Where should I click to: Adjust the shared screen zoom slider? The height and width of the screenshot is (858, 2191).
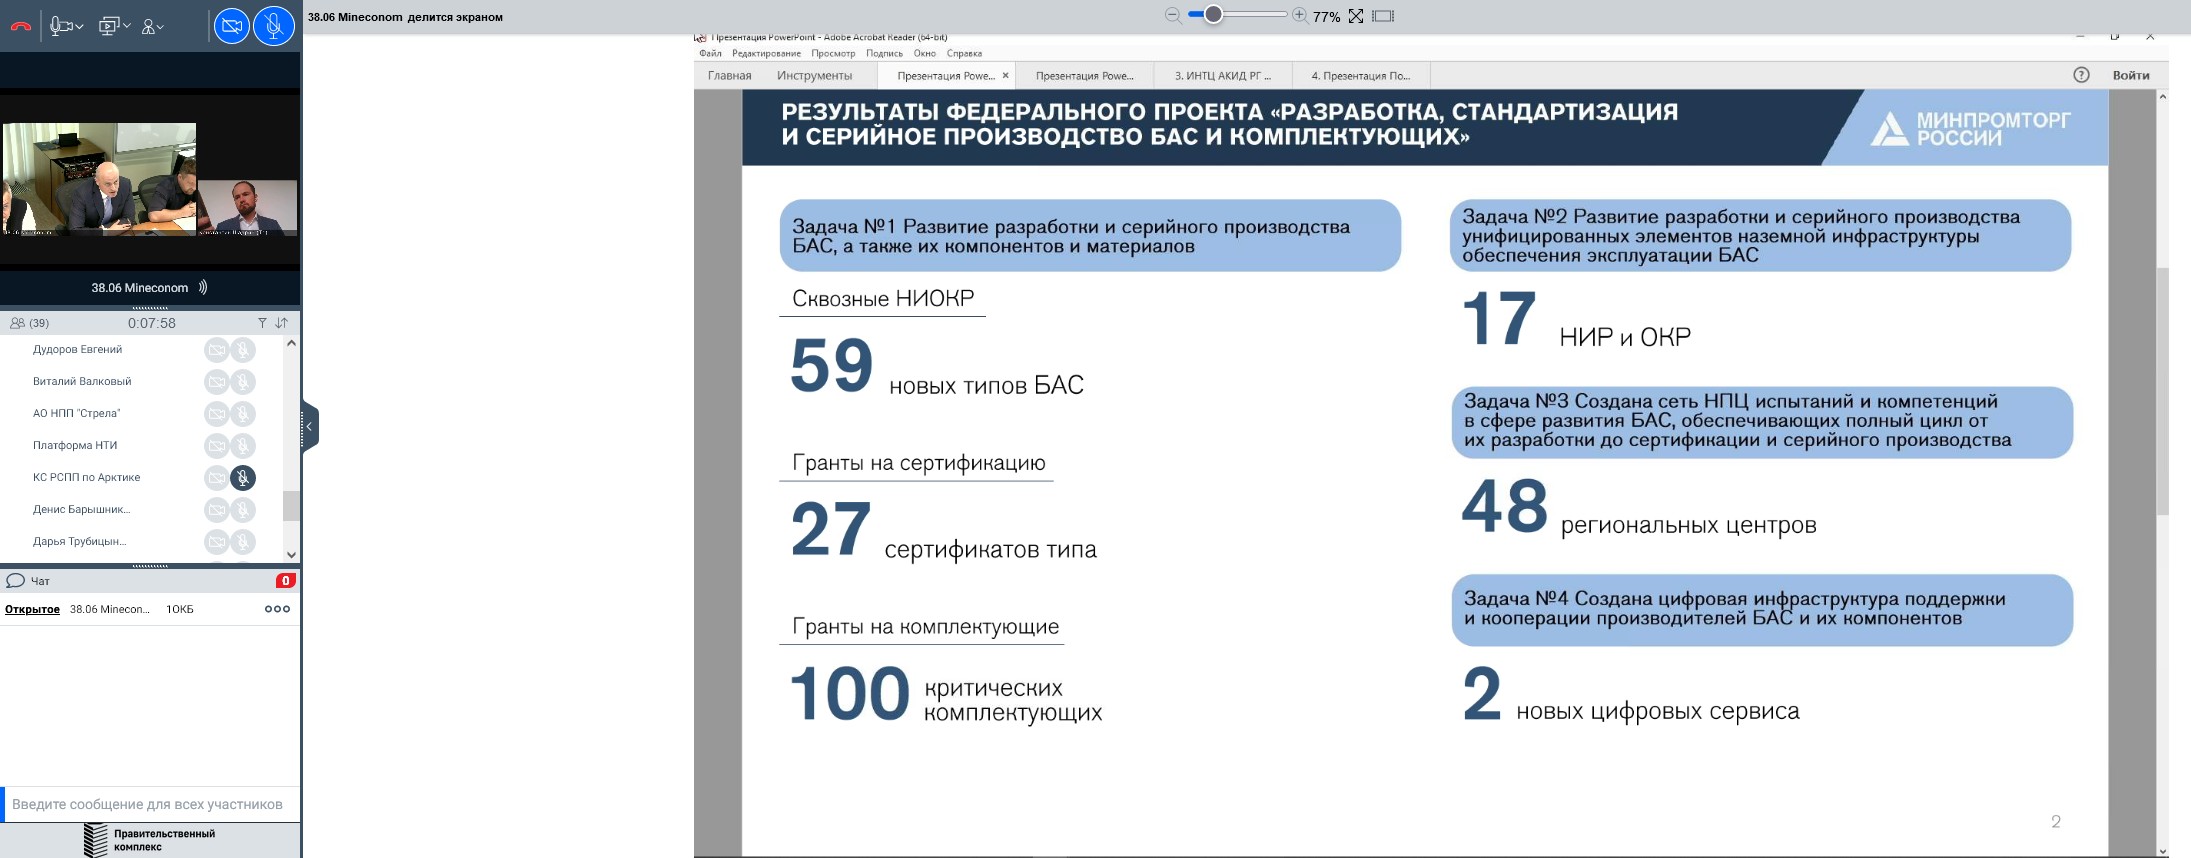pos(1213,15)
